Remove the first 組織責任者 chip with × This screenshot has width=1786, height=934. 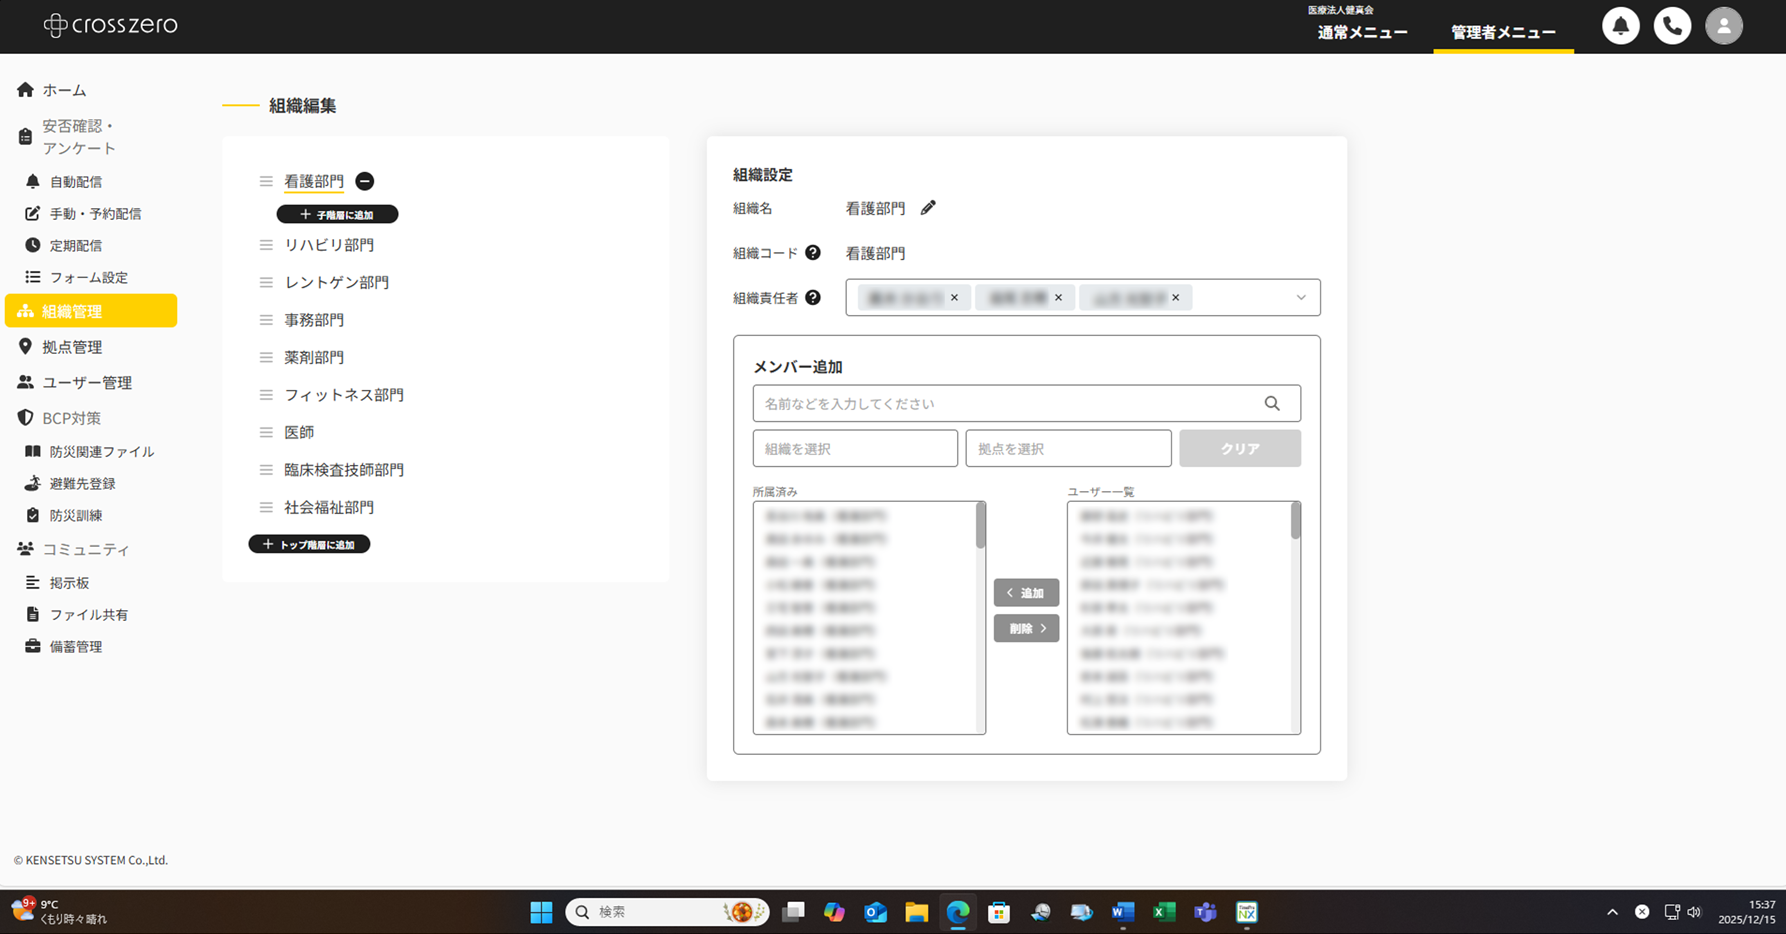954,297
